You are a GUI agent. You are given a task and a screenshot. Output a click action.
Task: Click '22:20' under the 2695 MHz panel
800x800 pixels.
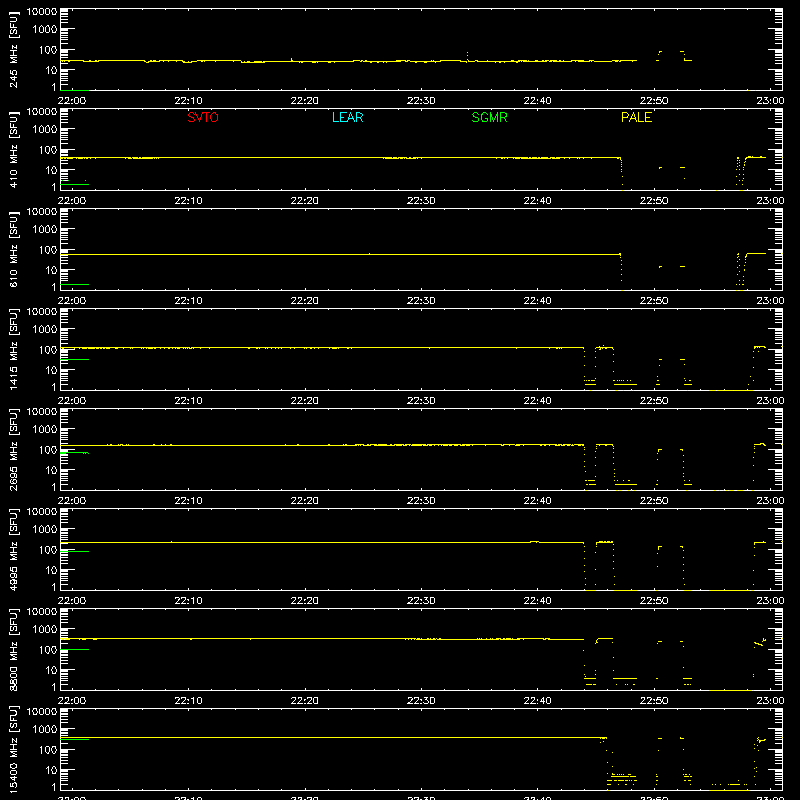coord(305,501)
